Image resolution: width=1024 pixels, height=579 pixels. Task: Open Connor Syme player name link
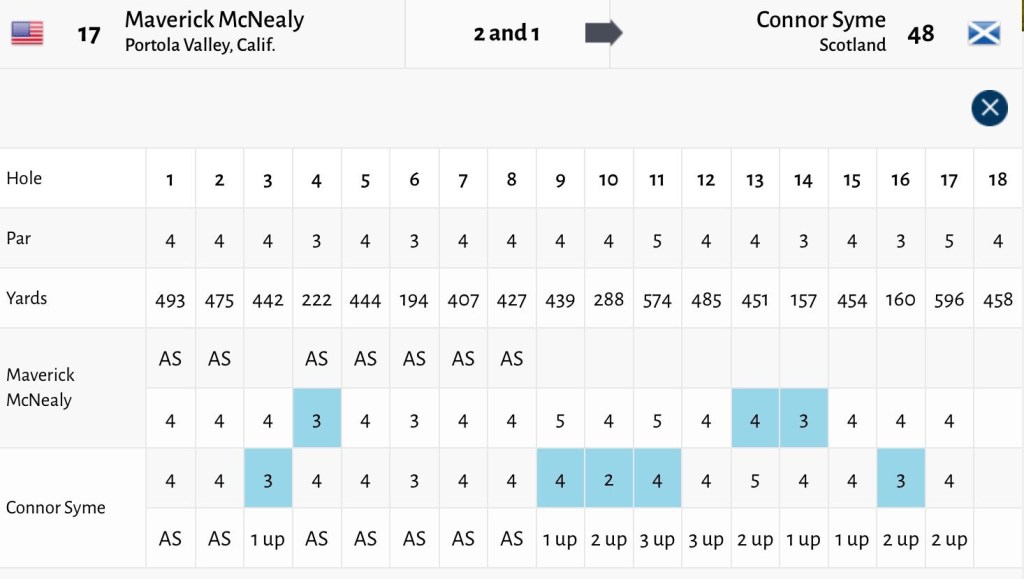[x=820, y=20]
